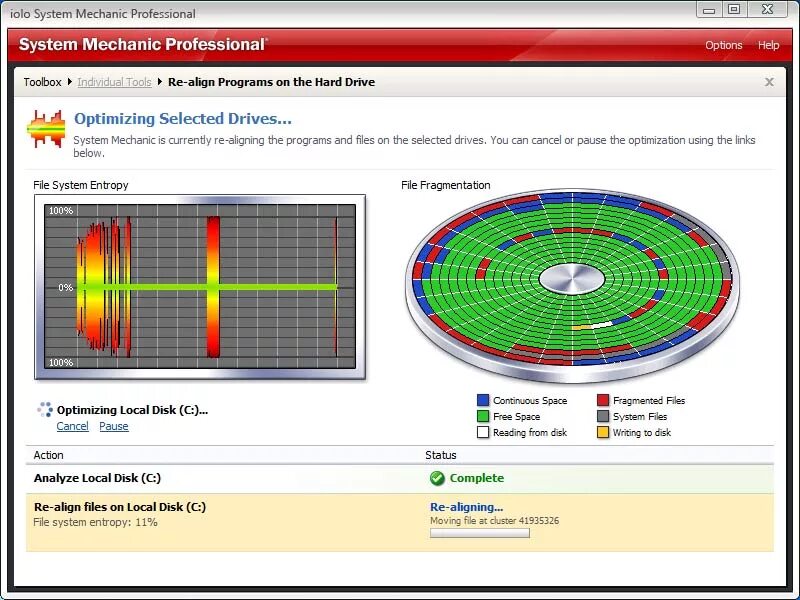Cancel the drive optimization

tap(72, 426)
